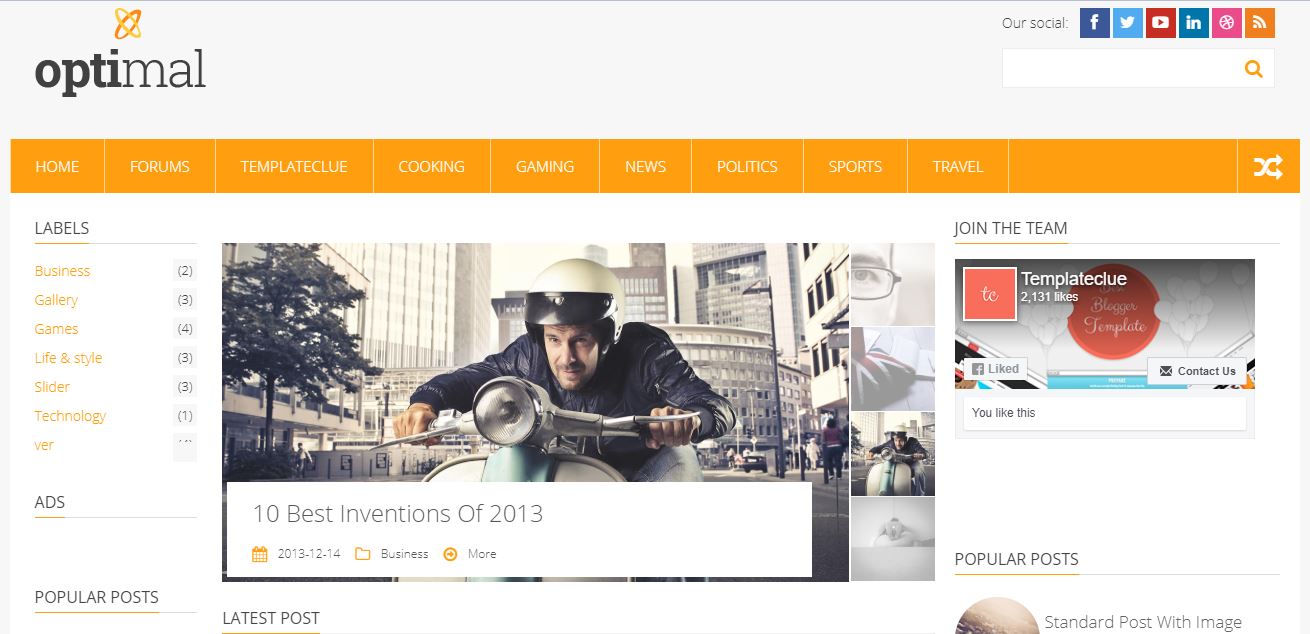This screenshot has width=1310, height=634.
Task: Go to the HOME menu item
Action: click(x=57, y=167)
